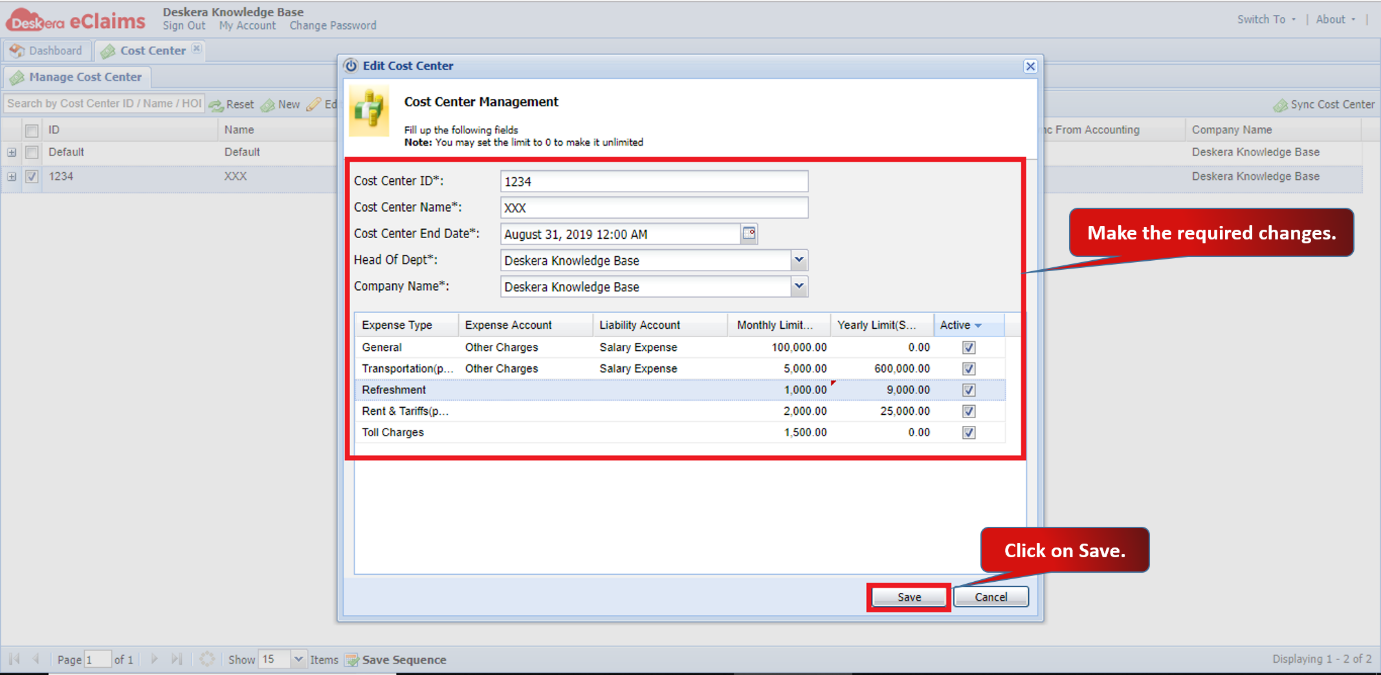Image resolution: width=1381 pixels, height=675 pixels.
Task: Go to next page arrow
Action: pos(154,659)
